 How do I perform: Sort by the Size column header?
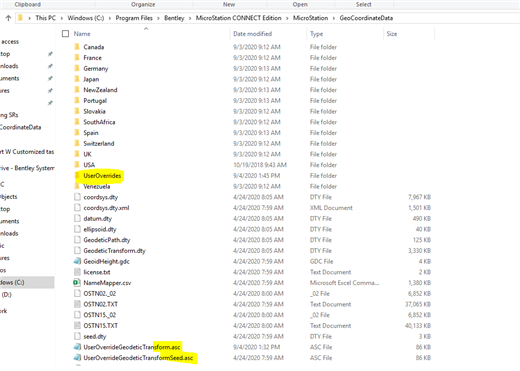click(x=392, y=34)
